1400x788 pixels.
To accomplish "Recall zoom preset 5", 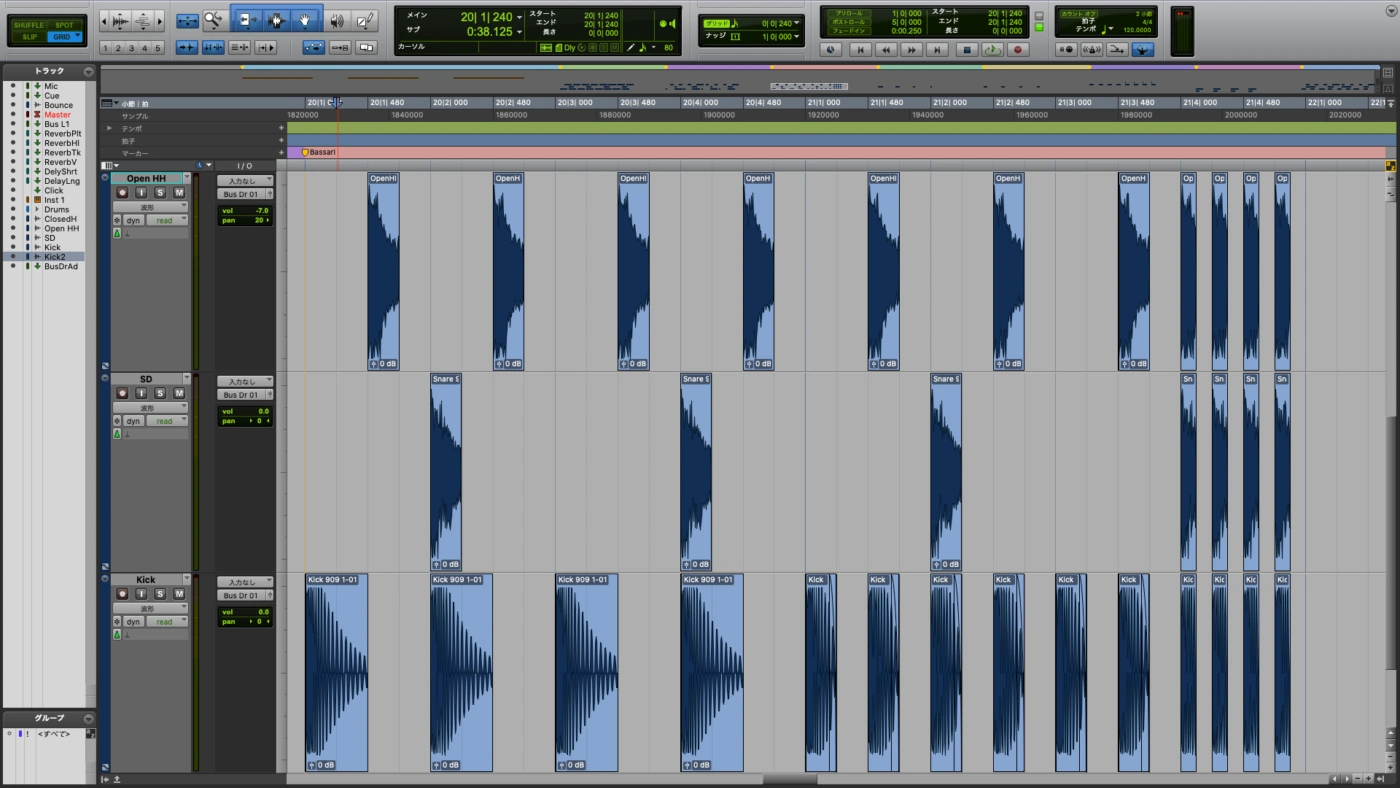I will point(157,48).
